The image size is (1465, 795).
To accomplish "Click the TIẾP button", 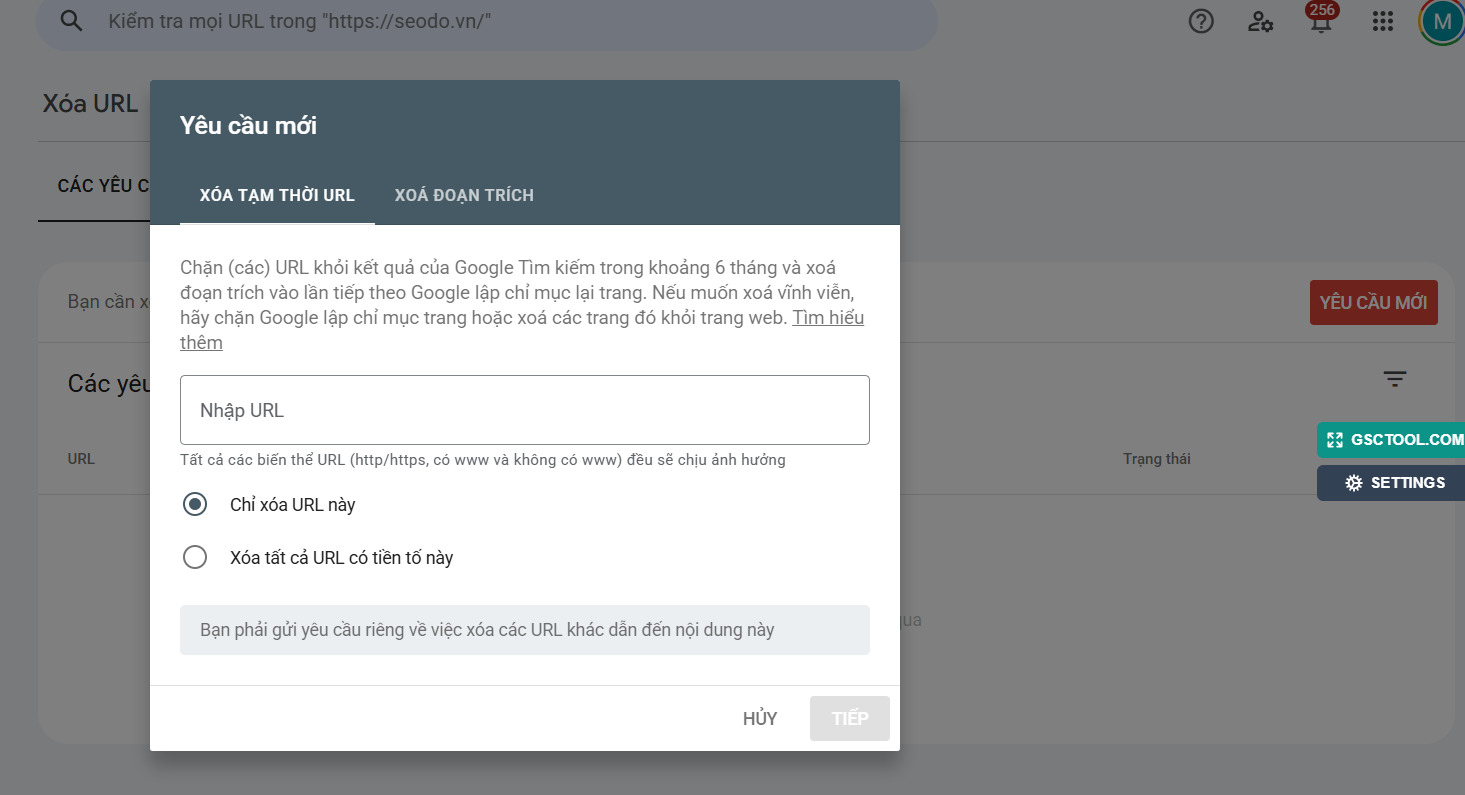I will click(x=850, y=718).
